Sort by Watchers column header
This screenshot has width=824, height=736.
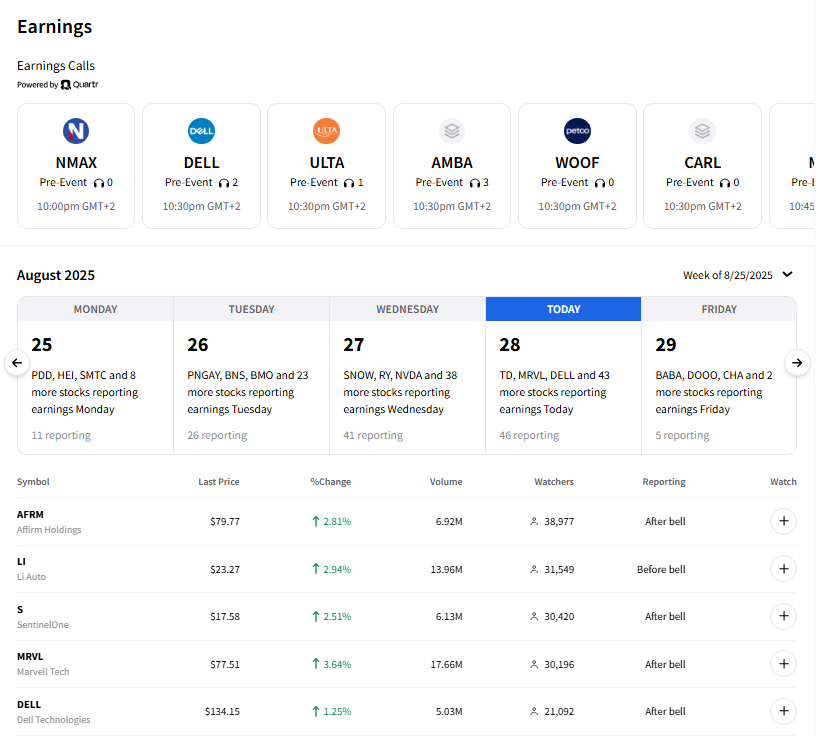coord(554,482)
